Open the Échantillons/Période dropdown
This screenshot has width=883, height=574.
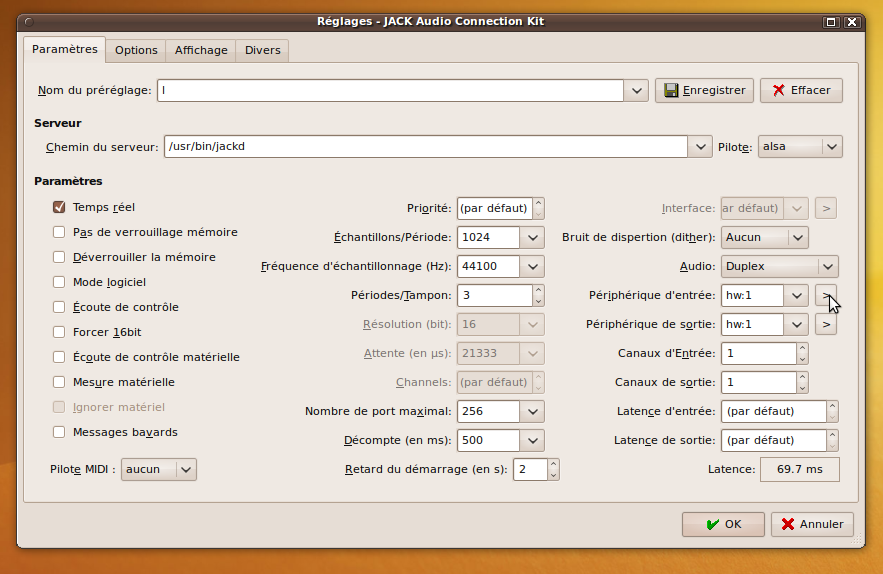[532, 238]
